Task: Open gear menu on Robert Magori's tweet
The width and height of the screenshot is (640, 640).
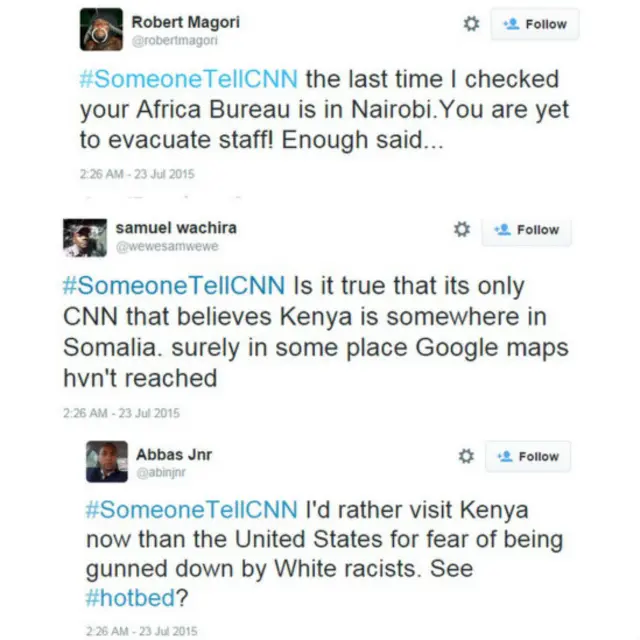Action: (471, 24)
